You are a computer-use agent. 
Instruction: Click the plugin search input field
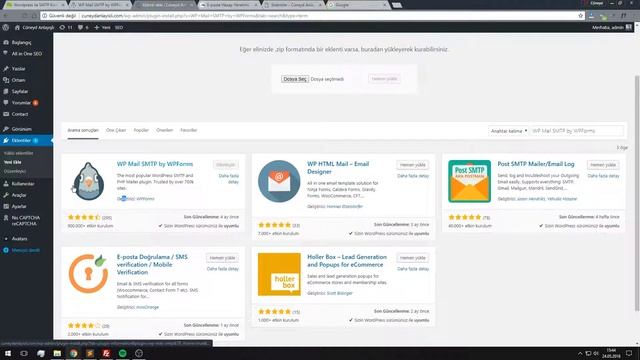click(x=577, y=131)
